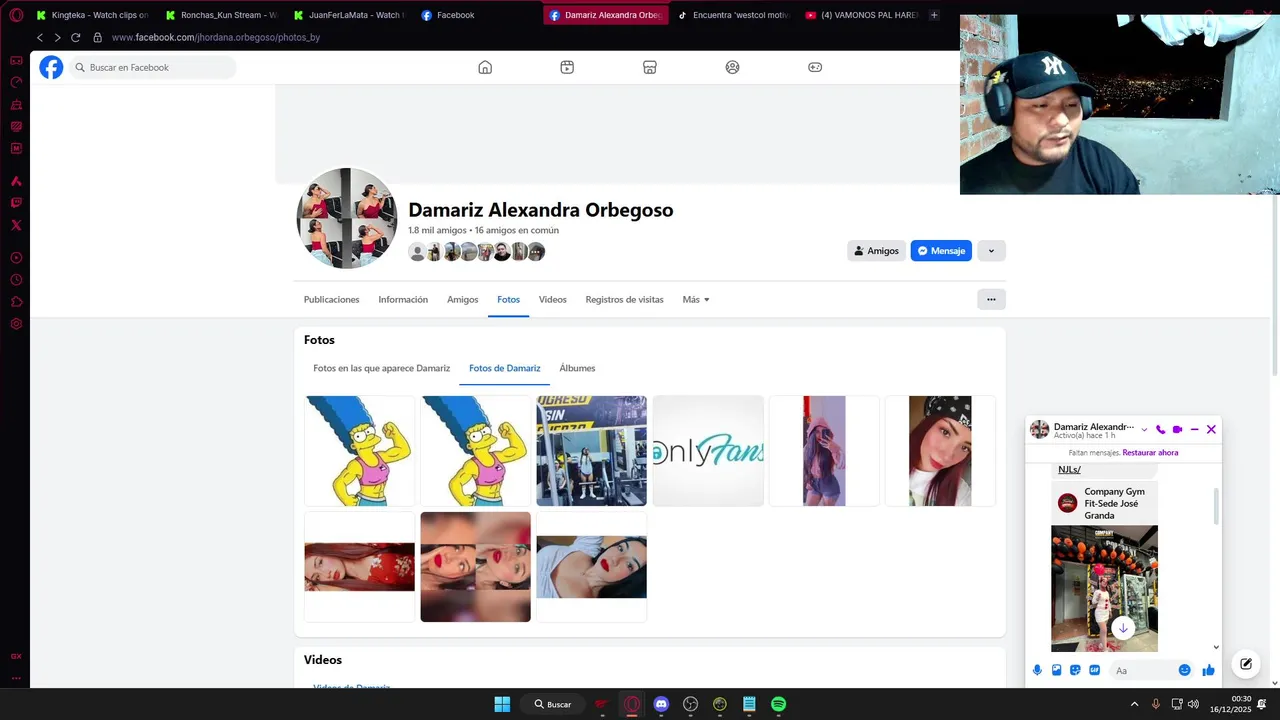Click Damariz profile picture
1280x720 pixels.
pyautogui.click(x=347, y=218)
